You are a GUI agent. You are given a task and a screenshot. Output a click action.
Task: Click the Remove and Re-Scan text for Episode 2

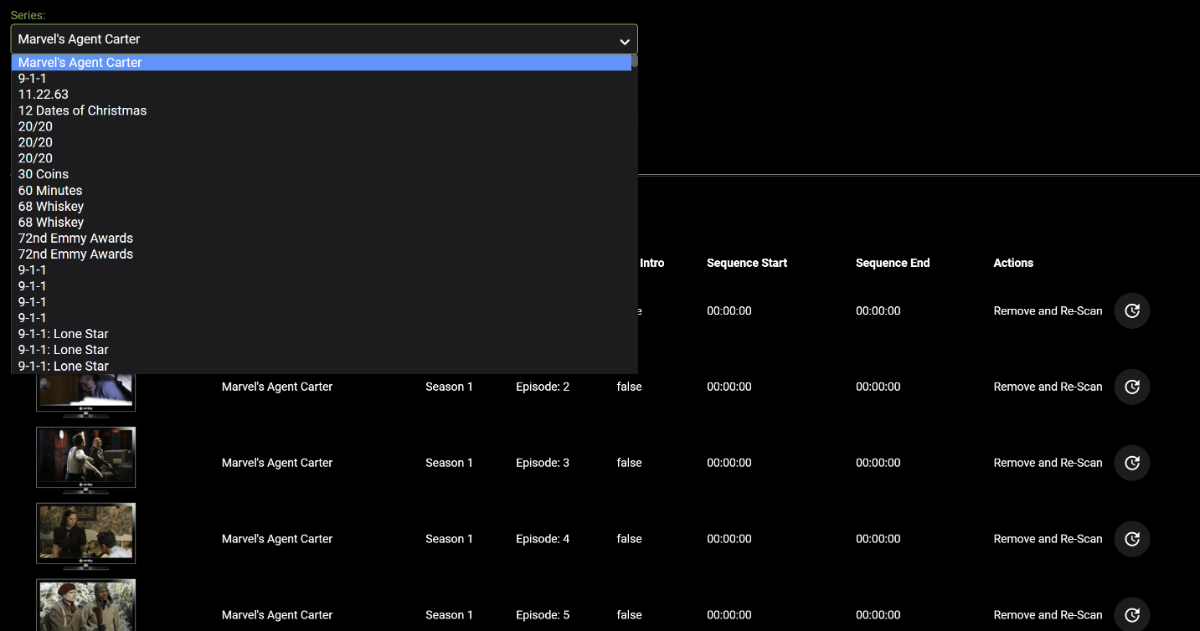1047,387
